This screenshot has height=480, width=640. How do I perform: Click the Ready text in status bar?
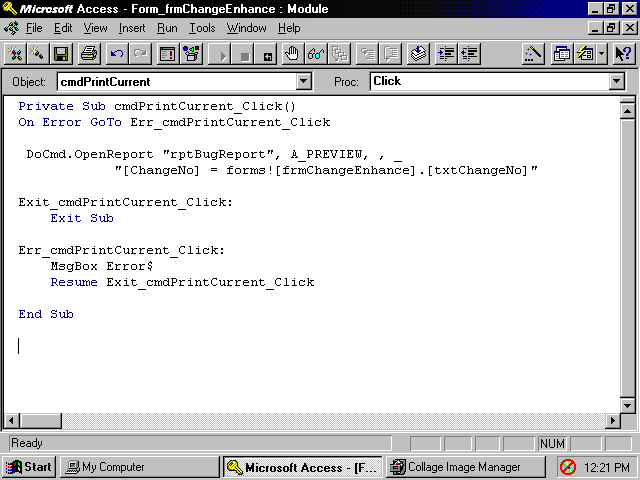point(27,443)
